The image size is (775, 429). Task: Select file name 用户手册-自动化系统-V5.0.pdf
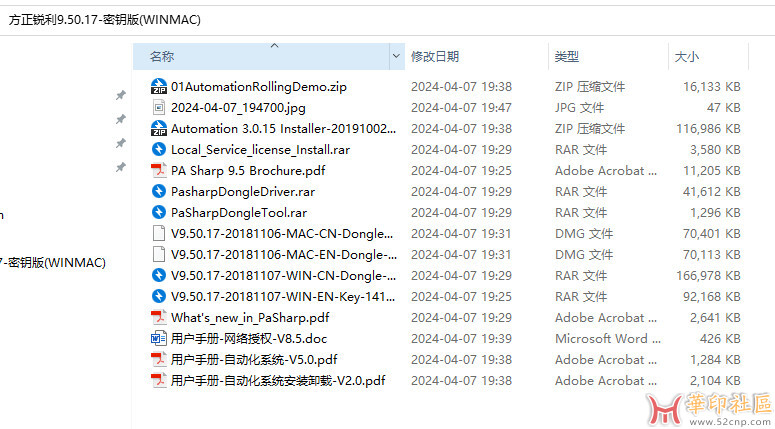[x=254, y=359]
